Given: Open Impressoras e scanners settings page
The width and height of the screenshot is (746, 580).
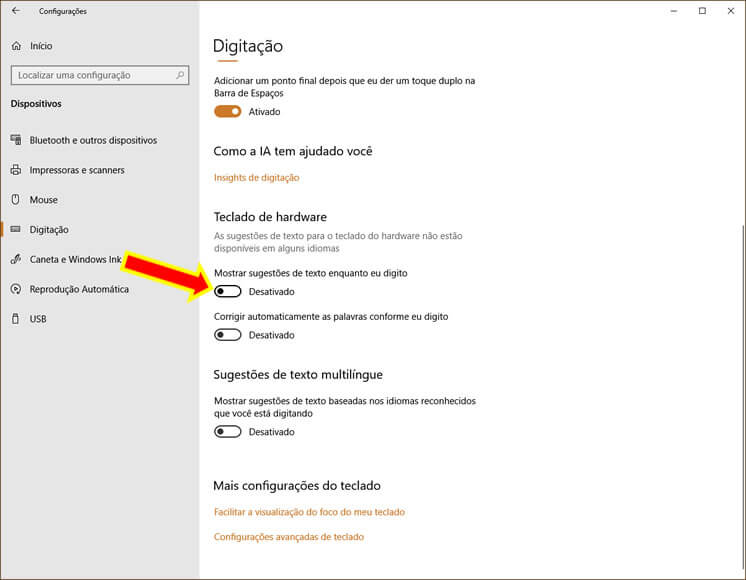Looking at the screenshot, I should pos(77,170).
